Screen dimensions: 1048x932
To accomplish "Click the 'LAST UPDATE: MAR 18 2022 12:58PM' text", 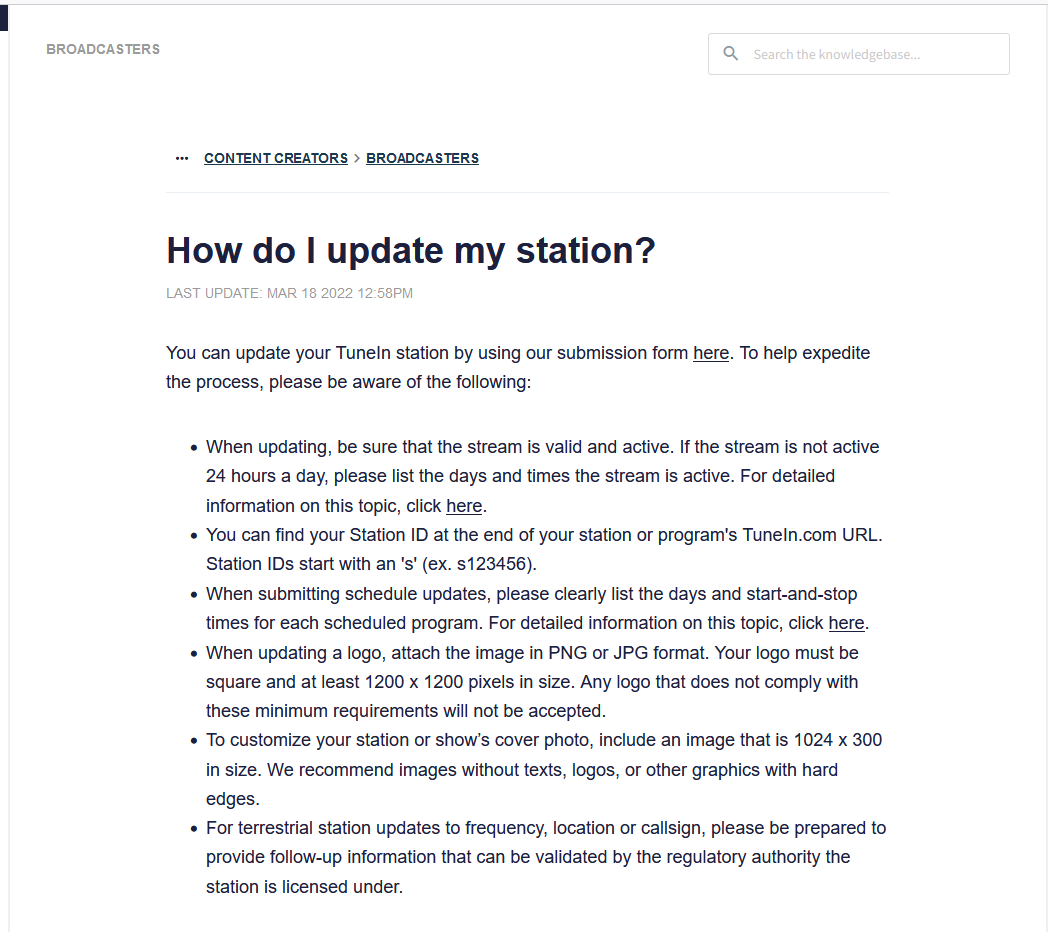I will click(289, 294).
